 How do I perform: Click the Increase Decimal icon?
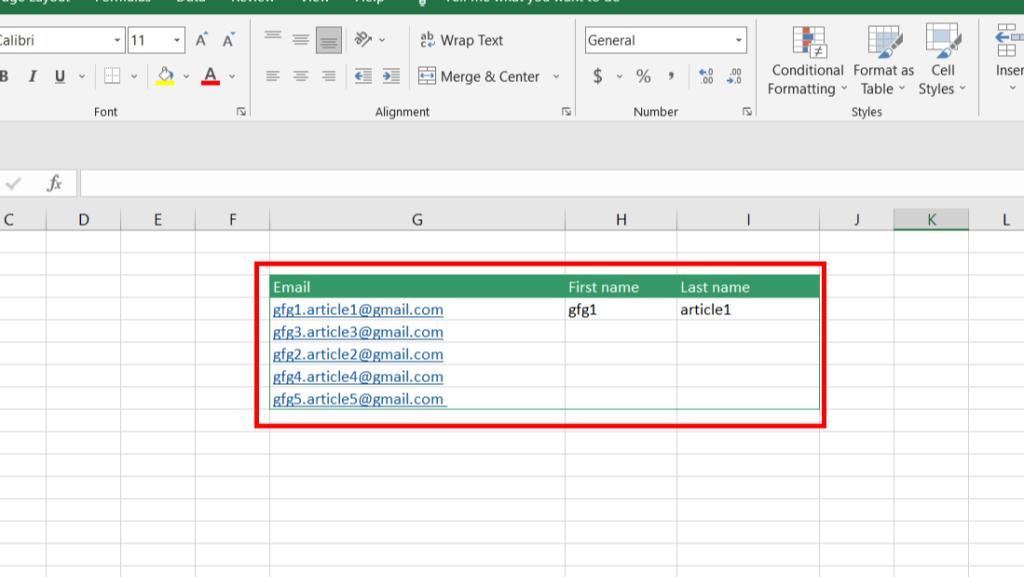tap(706, 76)
